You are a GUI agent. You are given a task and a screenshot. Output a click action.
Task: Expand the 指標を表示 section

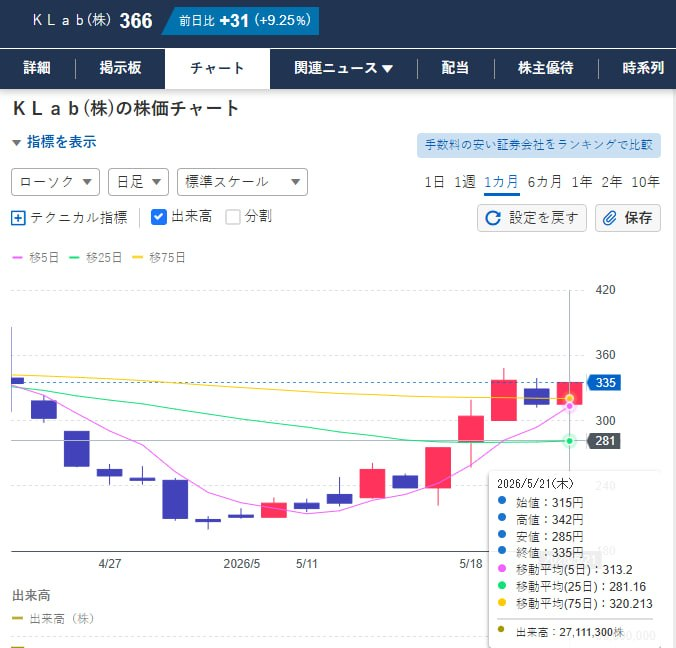[54, 142]
